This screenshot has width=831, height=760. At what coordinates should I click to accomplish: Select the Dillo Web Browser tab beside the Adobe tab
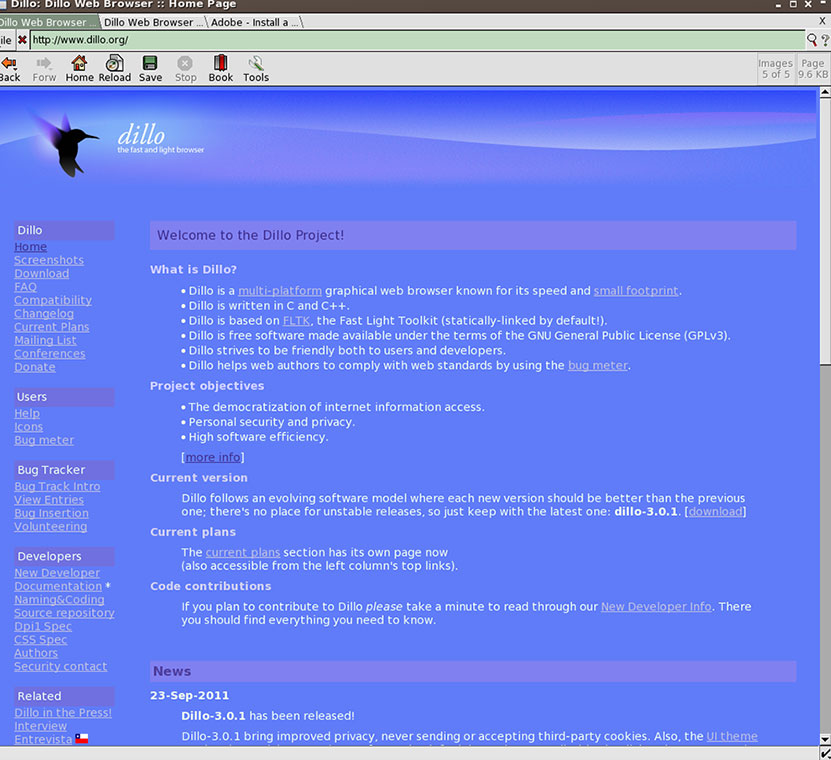click(x=154, y=22)
